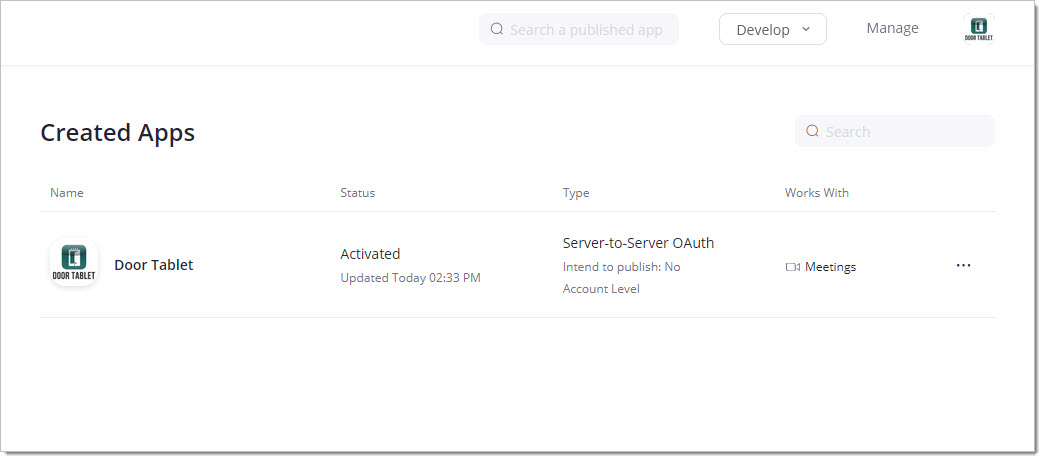Click the Status column header
The image size is (1043, 460).
tap(357, 193)
